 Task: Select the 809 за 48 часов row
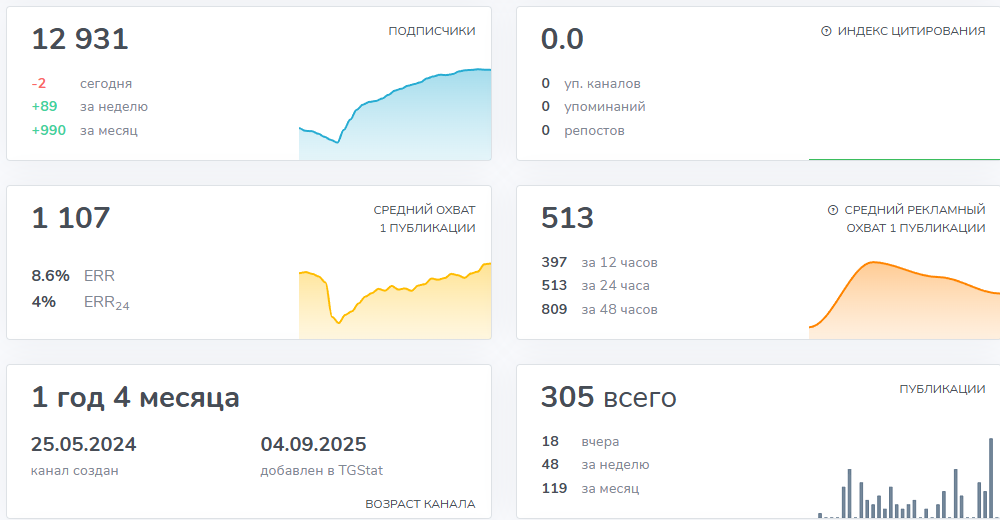coord(599,309)
